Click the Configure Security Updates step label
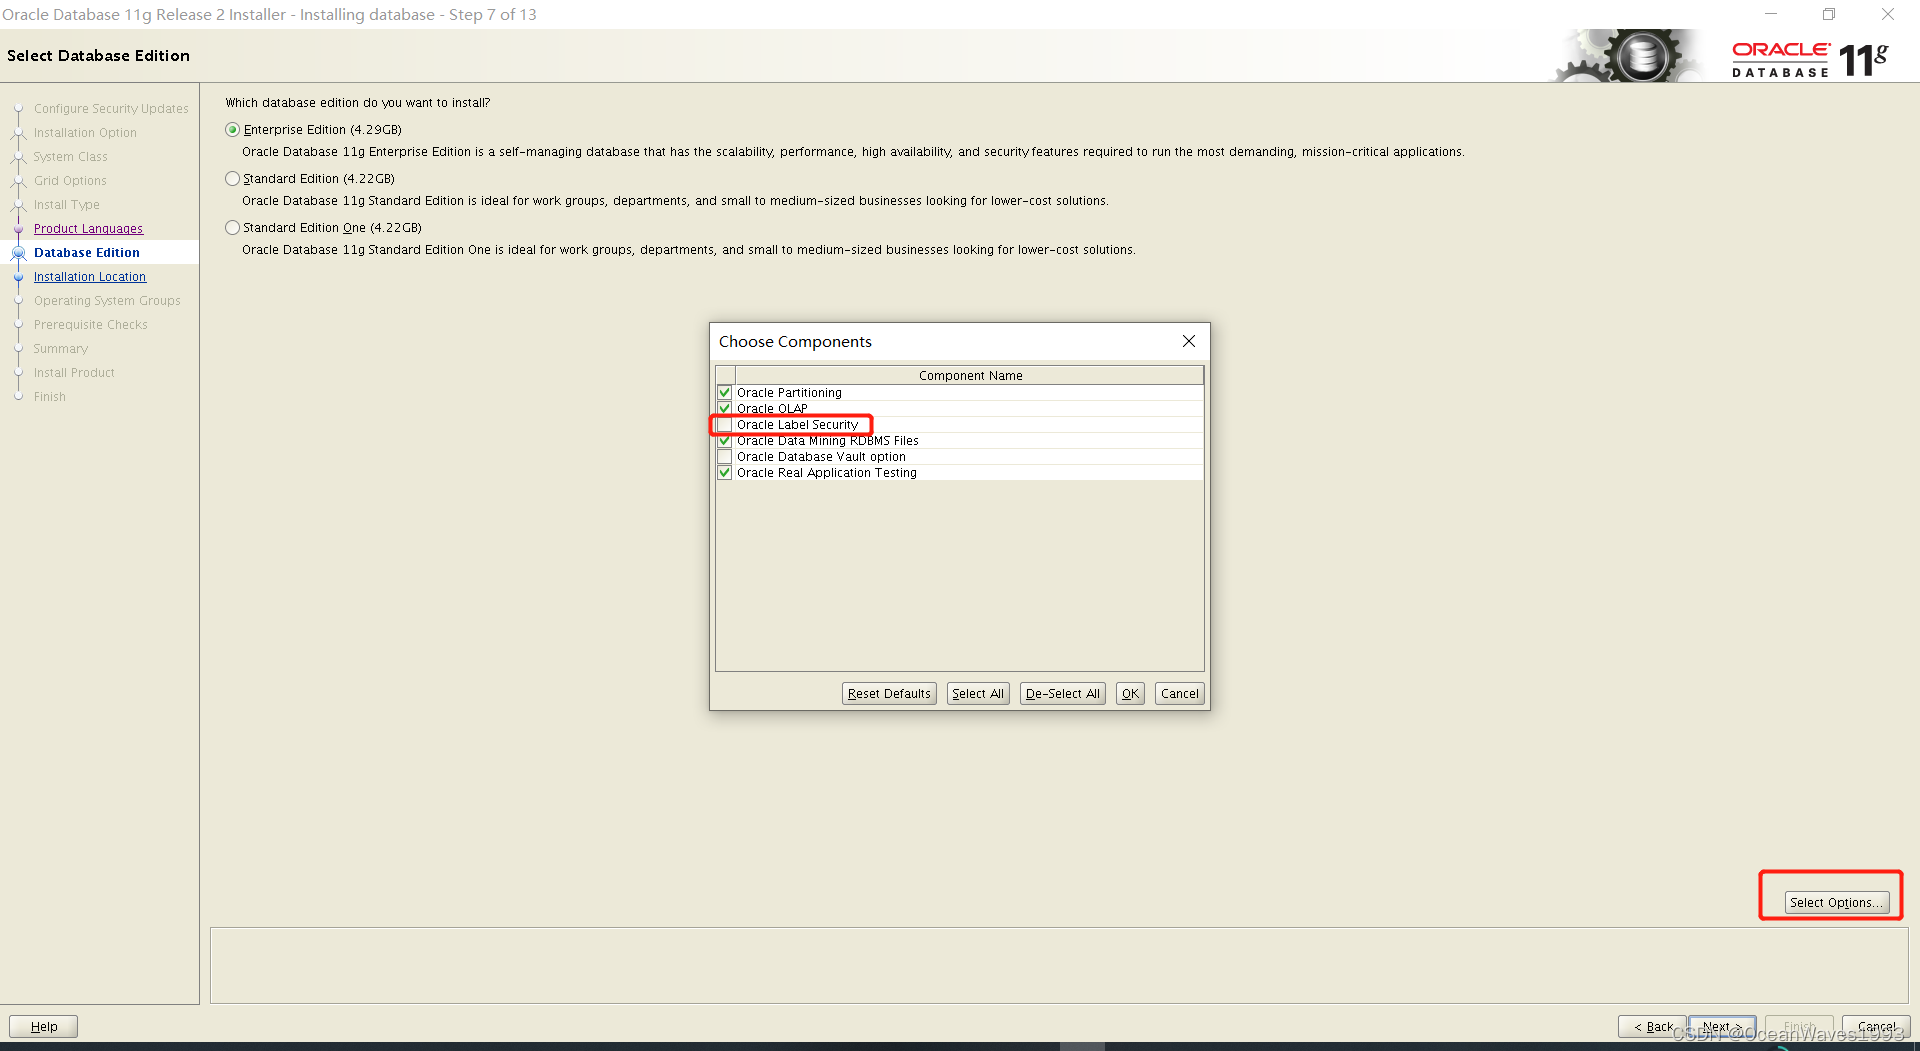The width and height of the screenshot is (1920, 1051). (111, 109)
